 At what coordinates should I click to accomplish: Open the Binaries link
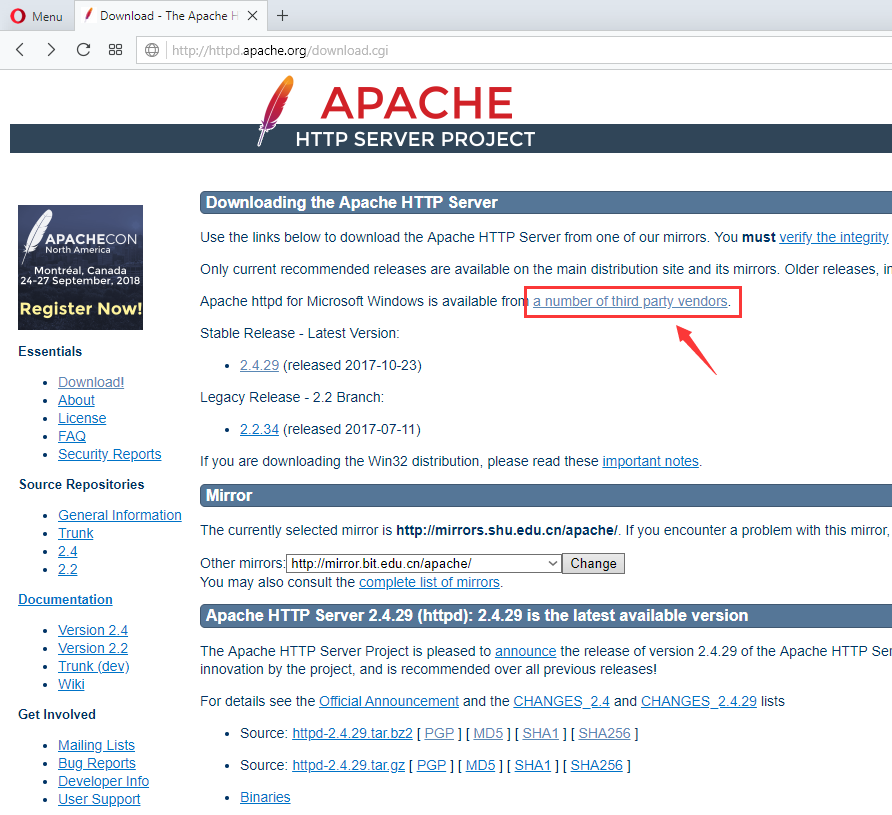point(265,797)
